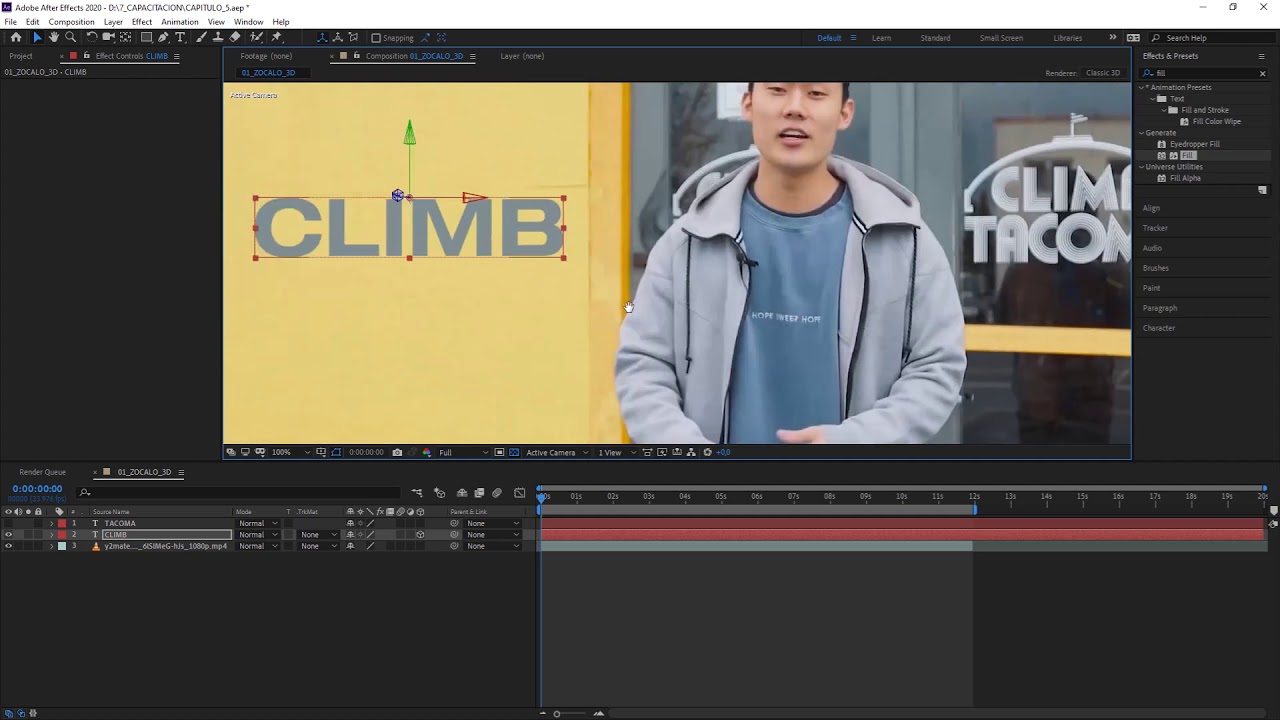Select the Horizontal Type tool
This screenshot has width=1280, height=720.
(180, 37)
